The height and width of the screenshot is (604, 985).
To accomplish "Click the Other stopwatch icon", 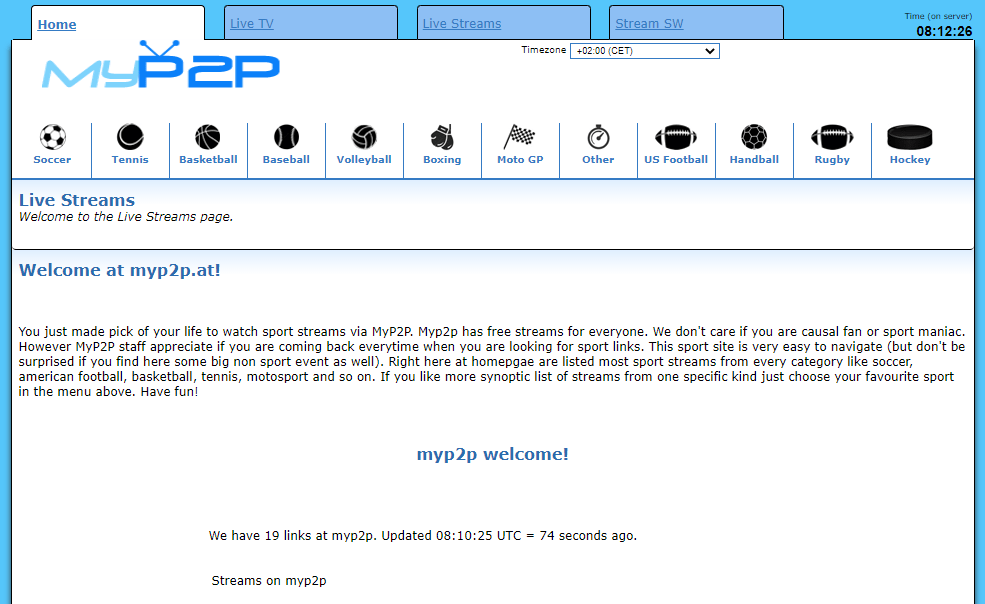I will (598, 137).
